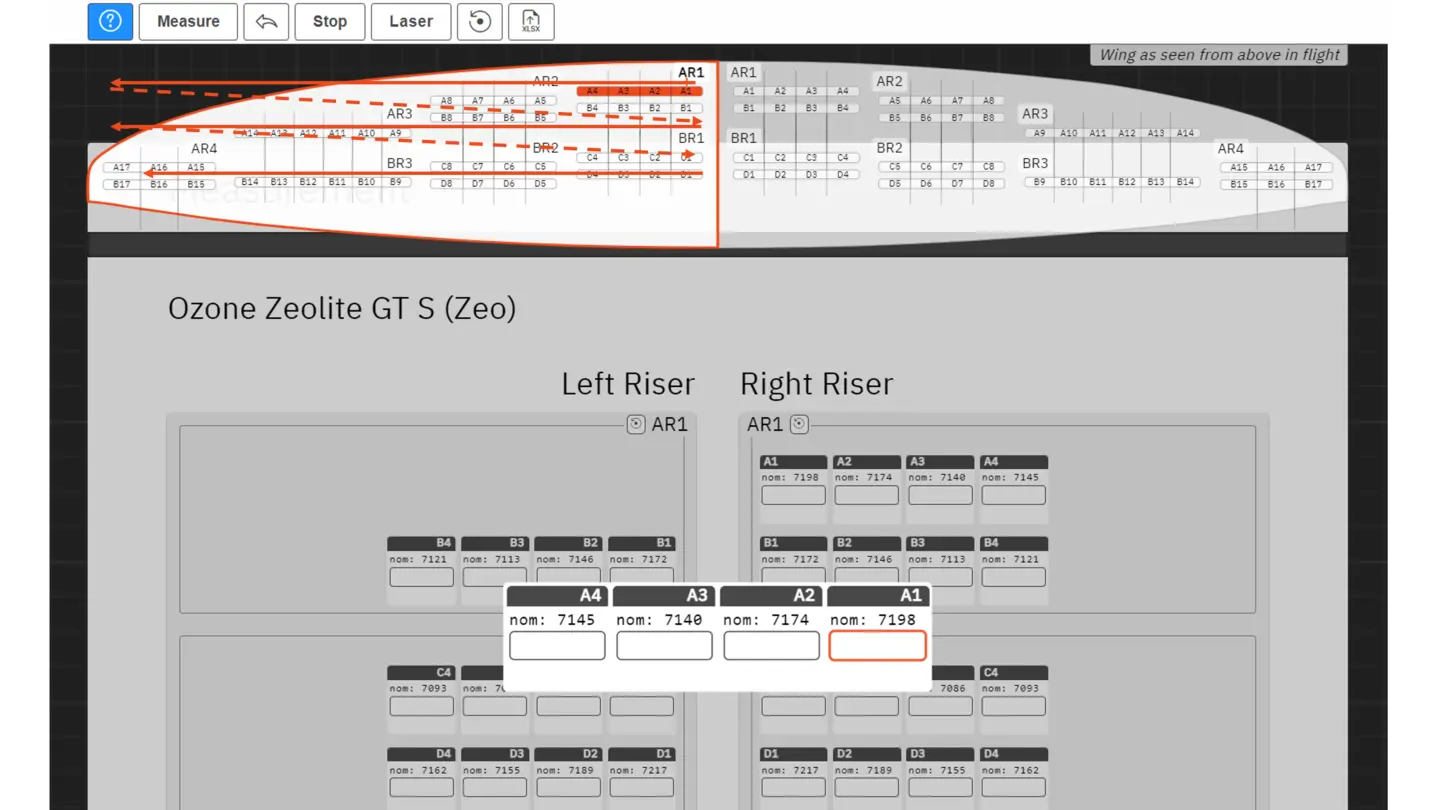
Task: Click the undo back-arrow toolbar icon
Action: (266, 22)
